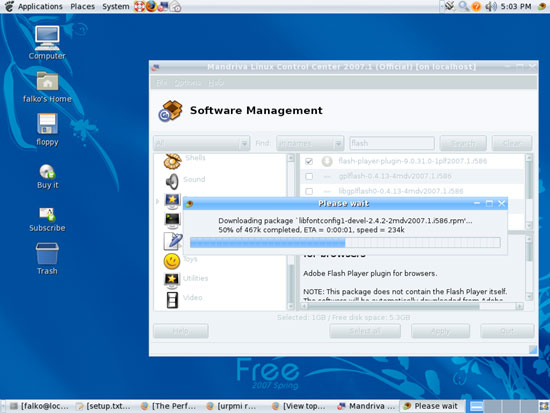Click the Please wait dialog title icon
Screen dimensions: 550x413
click(x=189, y=204)
